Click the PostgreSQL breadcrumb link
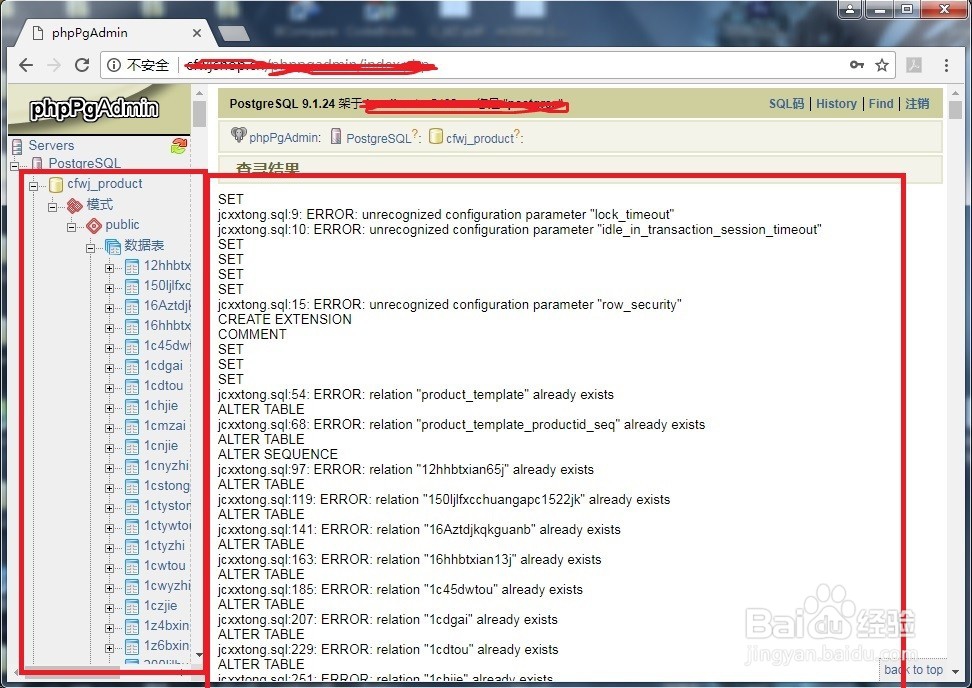The width and height of the screenshot is (972, 688). (x=378, y=138)
